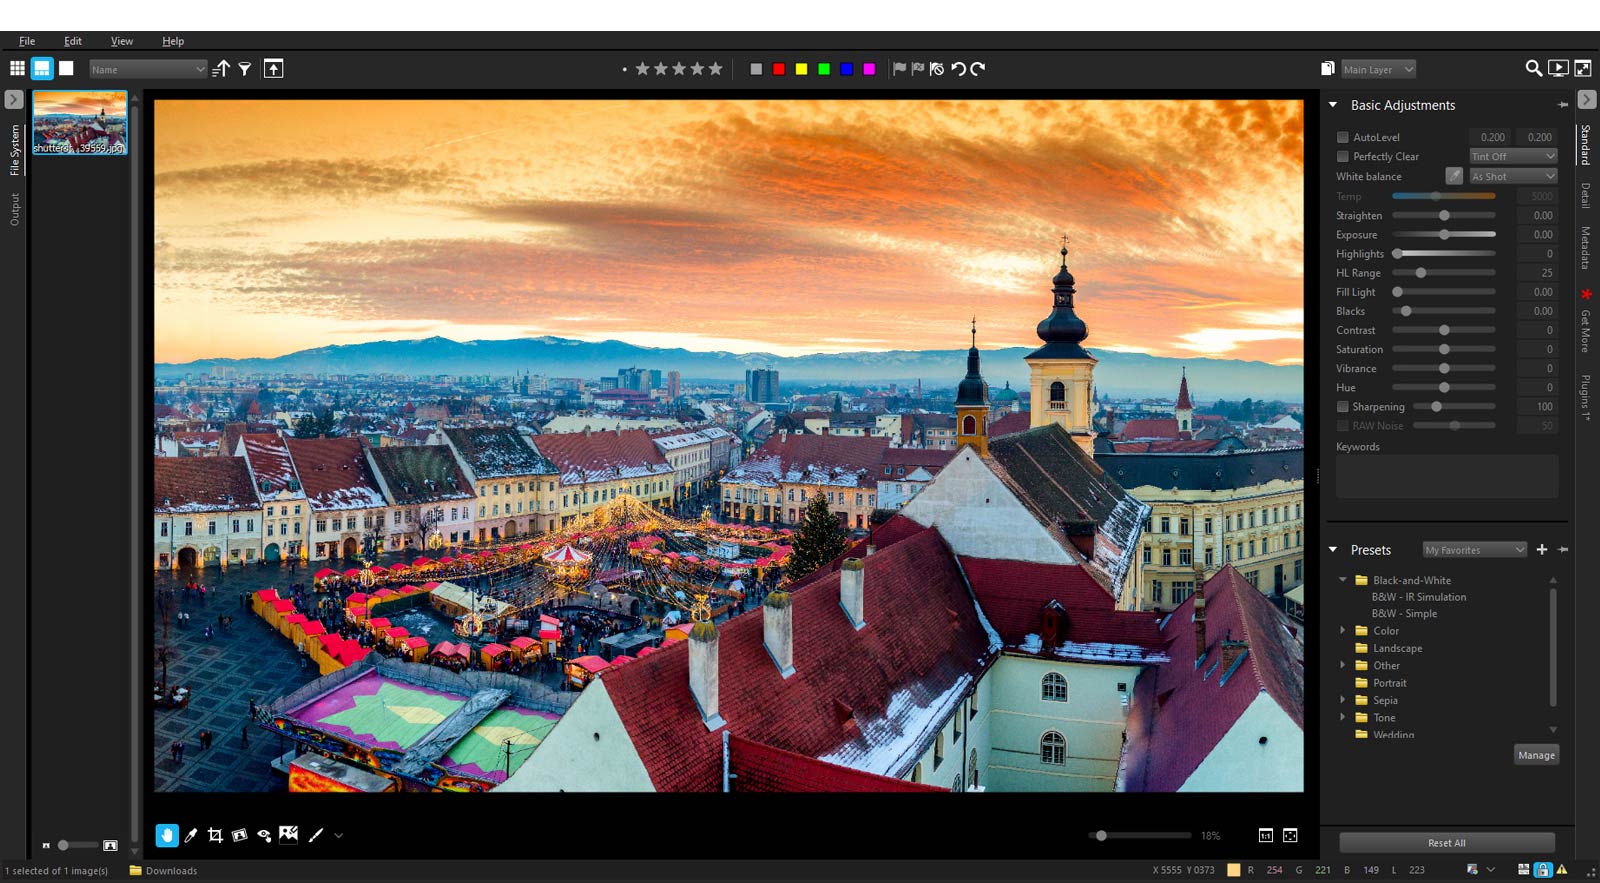Clear flag icon
Screen dimensions: 1600x883
coord(936,69)
